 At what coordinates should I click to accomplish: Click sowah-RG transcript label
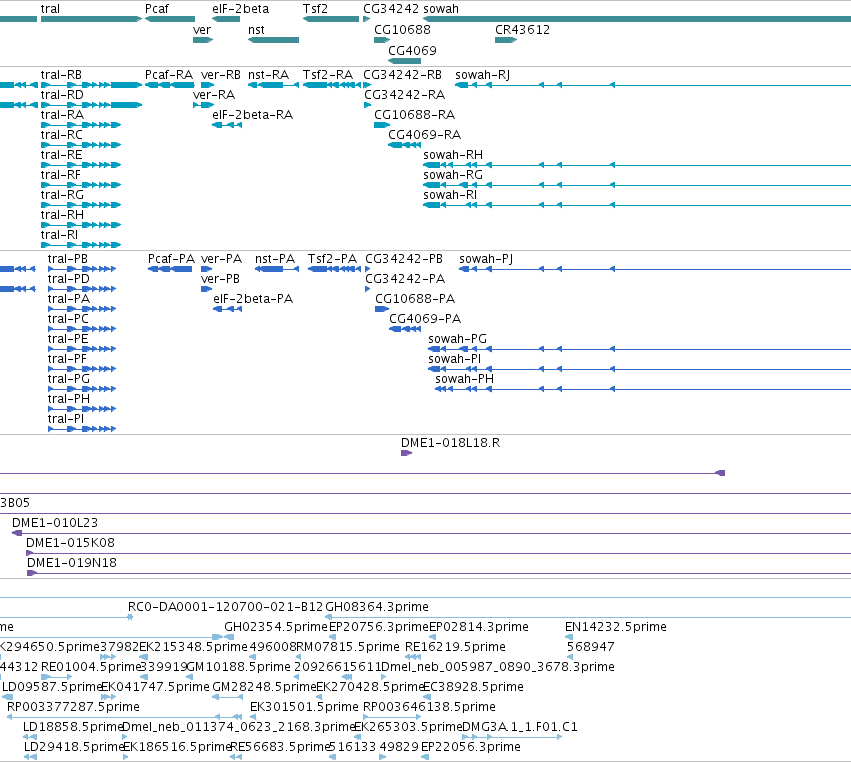tap(453, 174)
